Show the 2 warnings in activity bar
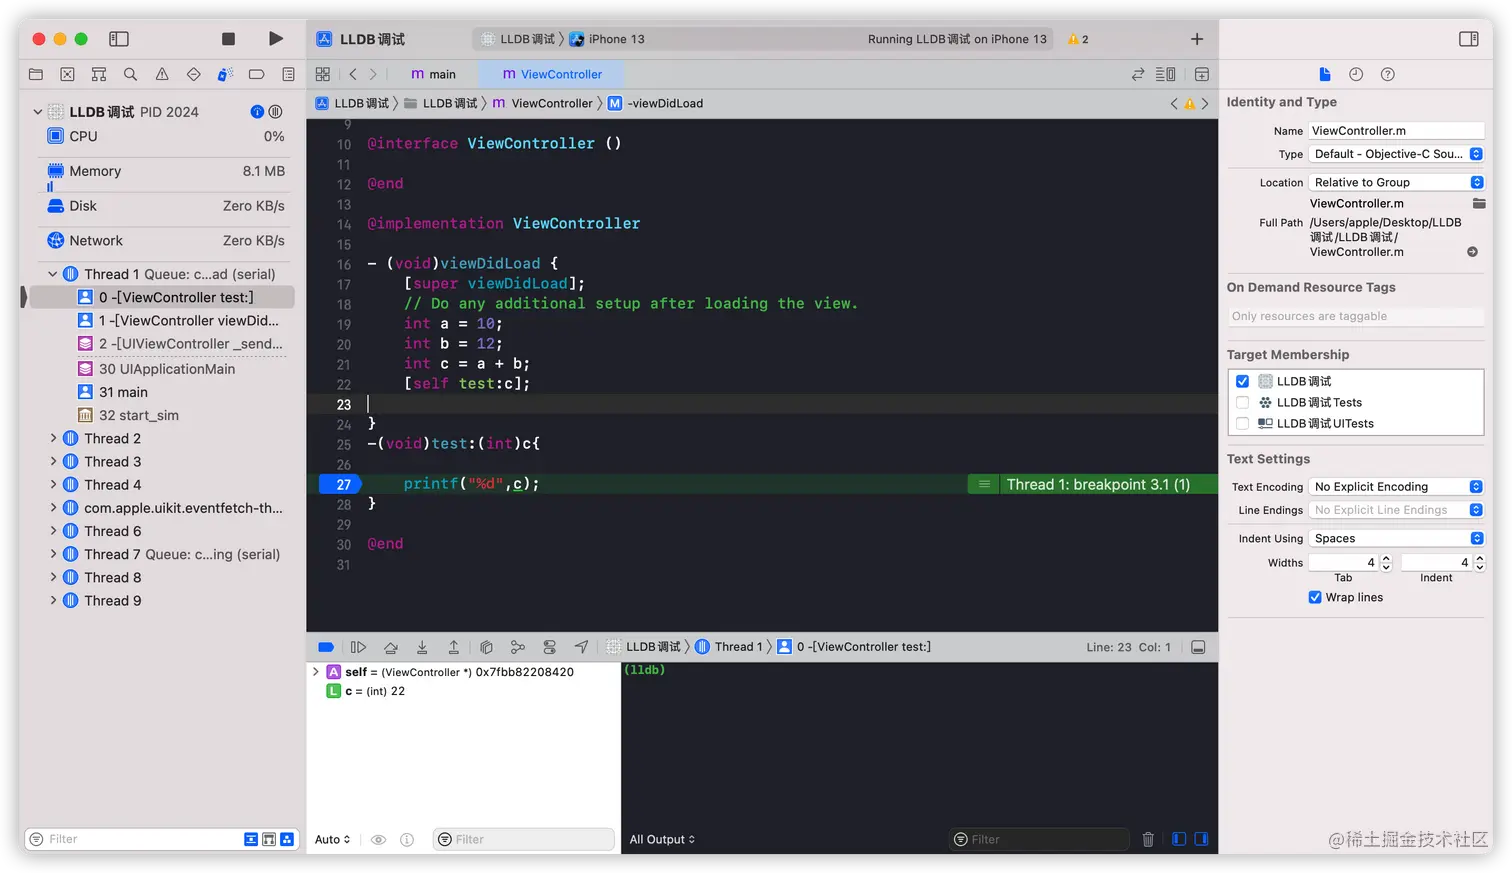Screen dimensions: 1512x873 (1078, 39)
